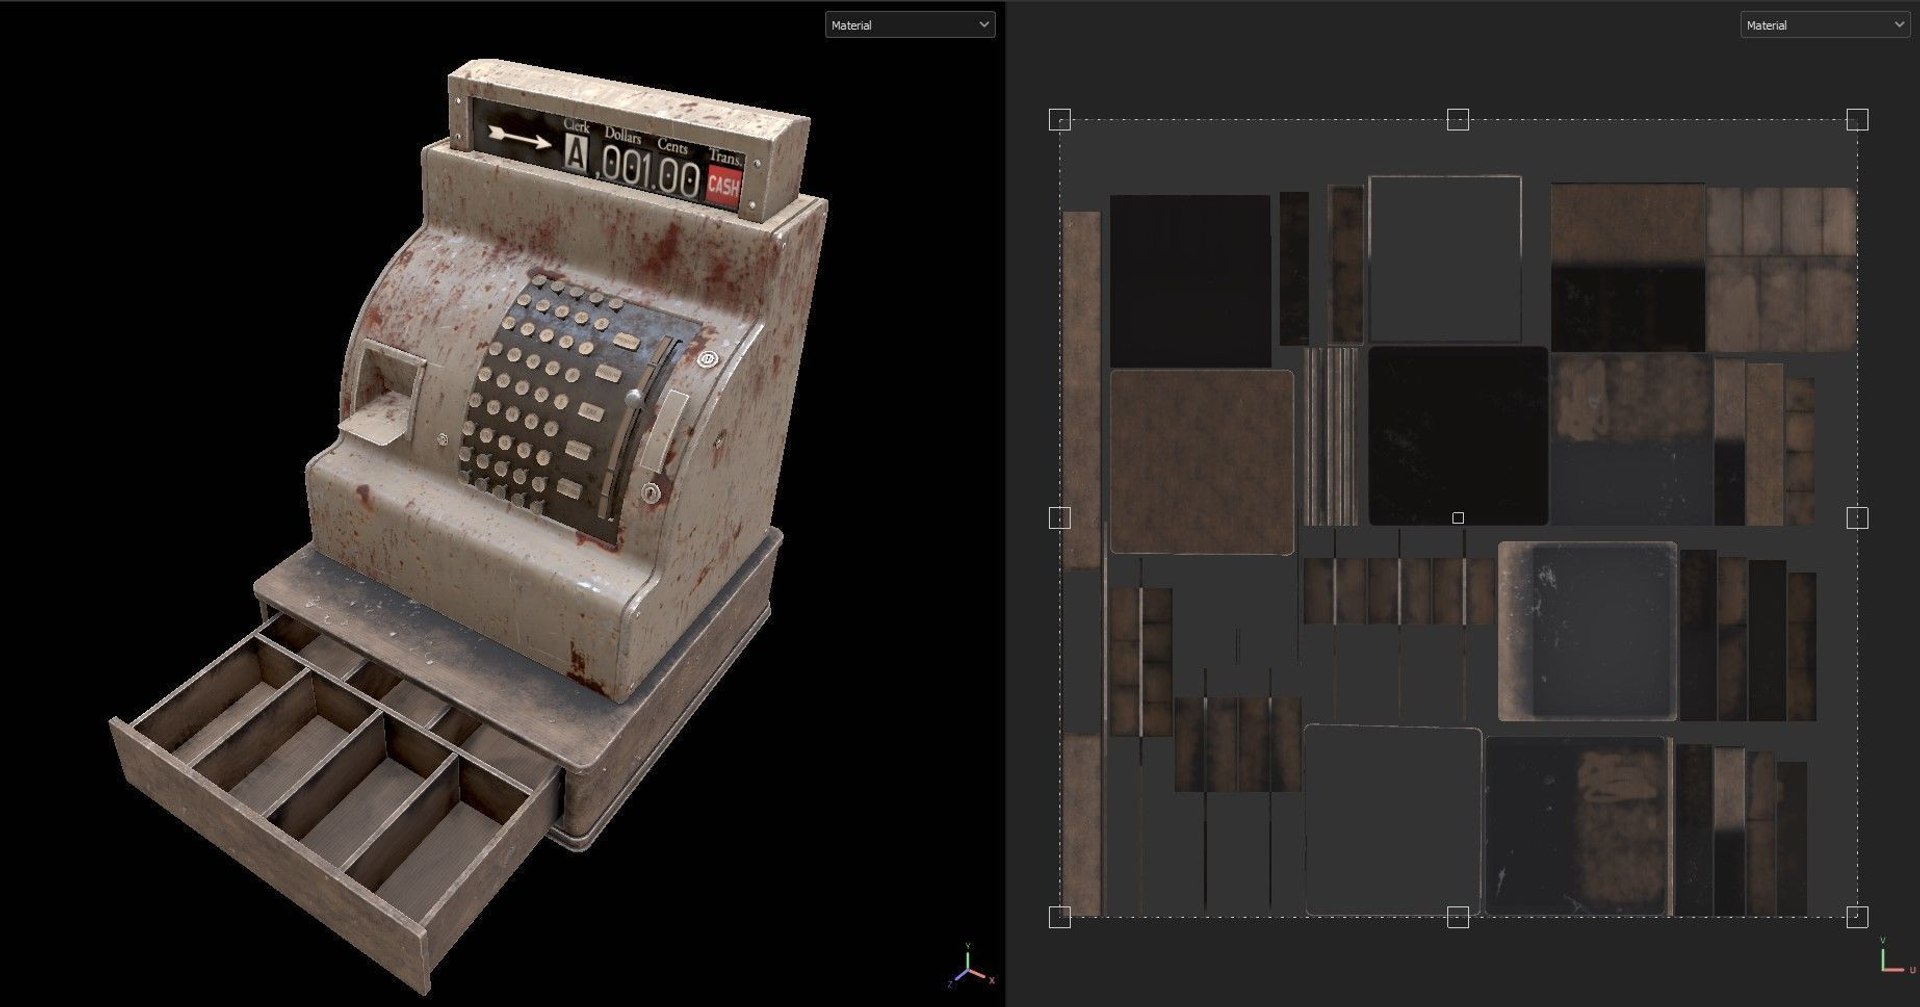Click the chevron arrow of the 3D viewport Material dropdown
The image size is (1920, 1007).
(984, 25)
